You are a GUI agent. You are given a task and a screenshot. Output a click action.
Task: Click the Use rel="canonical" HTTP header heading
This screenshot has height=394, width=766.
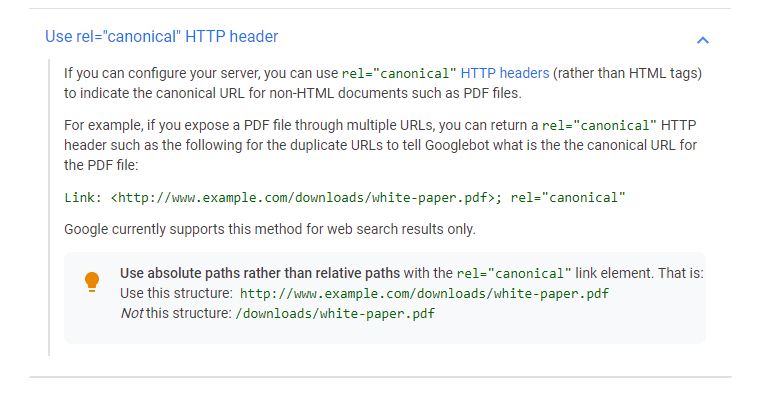[x=162, y=37]
